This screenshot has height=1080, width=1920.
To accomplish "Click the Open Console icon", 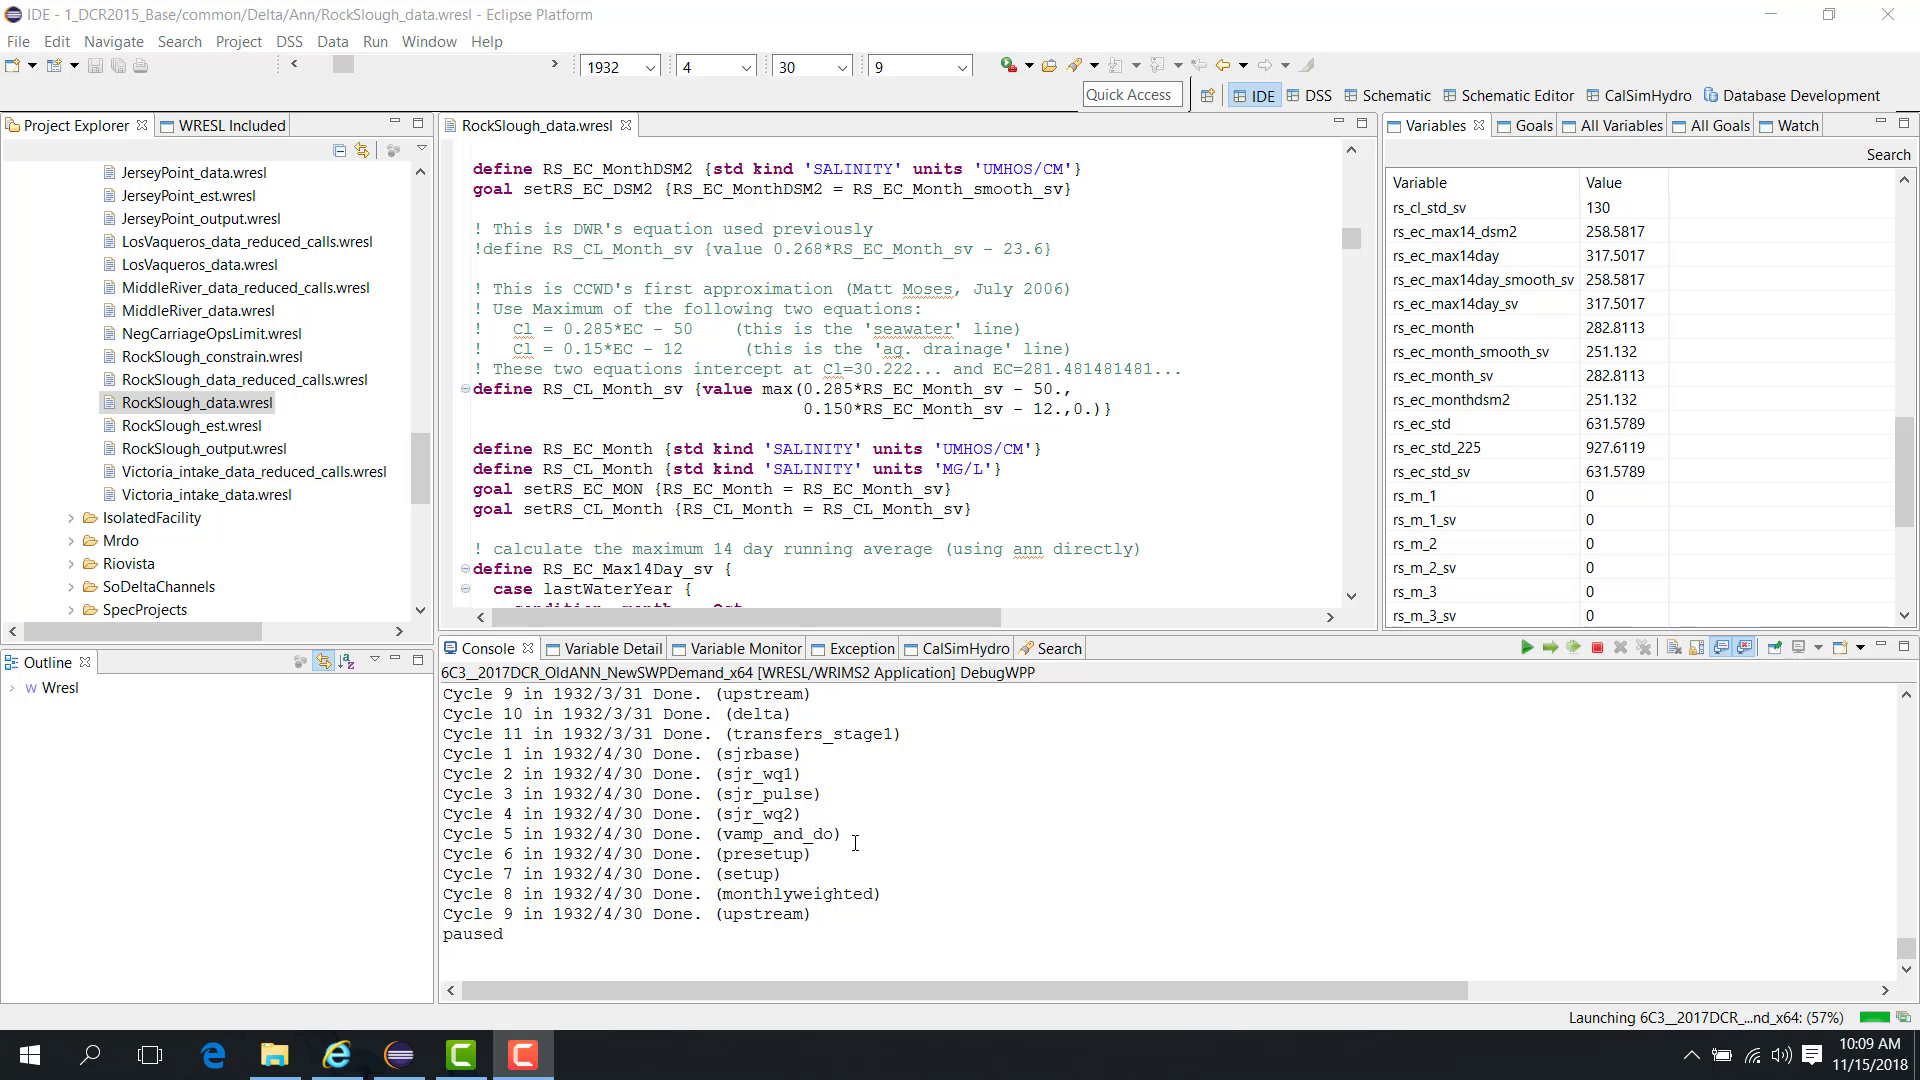I will [x=1839, y=648].
